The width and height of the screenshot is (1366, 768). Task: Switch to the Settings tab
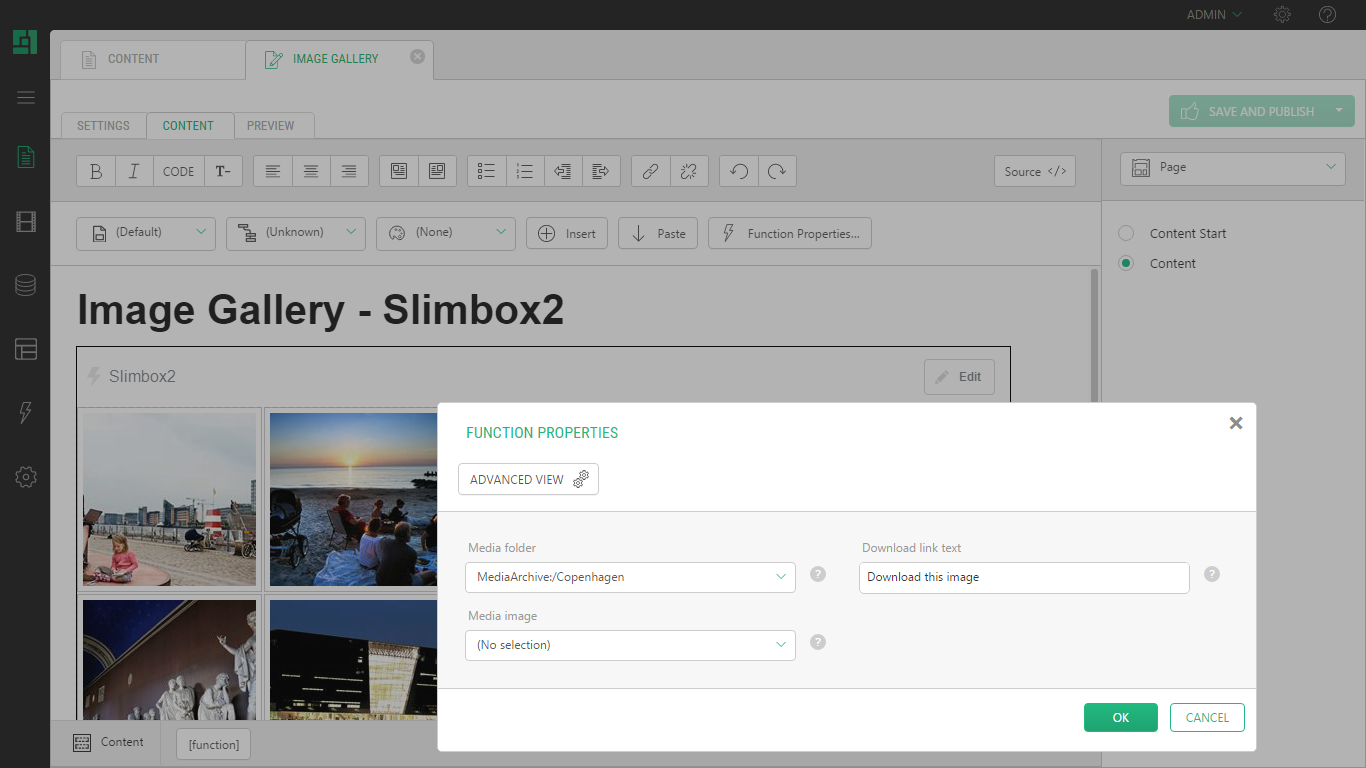(103, 126)
